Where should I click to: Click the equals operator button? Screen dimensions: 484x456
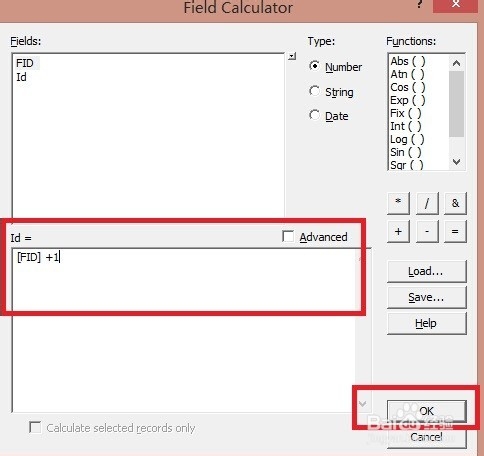pyautogui.click(x=455, y=231)
